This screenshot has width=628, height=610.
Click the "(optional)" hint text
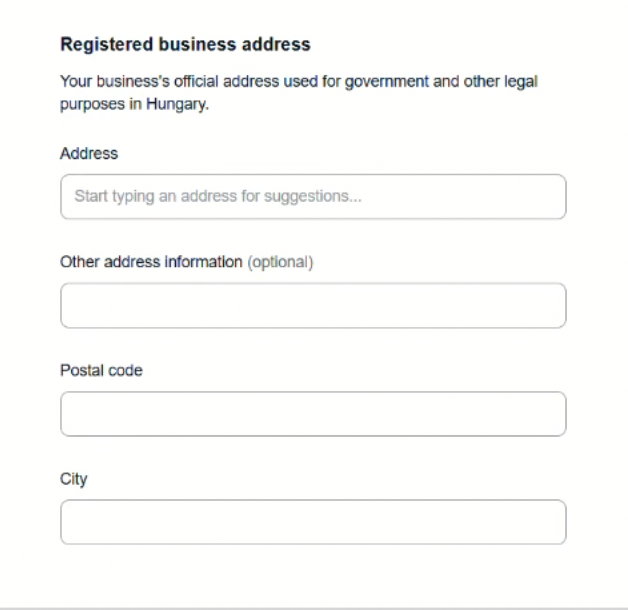280,262
